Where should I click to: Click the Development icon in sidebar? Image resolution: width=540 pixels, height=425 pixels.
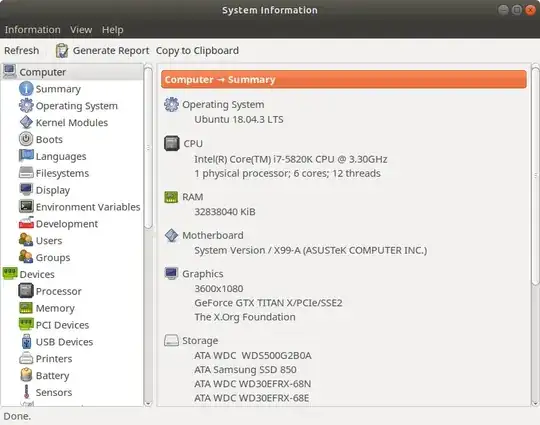pyautogui.click(x=26, y=223)
